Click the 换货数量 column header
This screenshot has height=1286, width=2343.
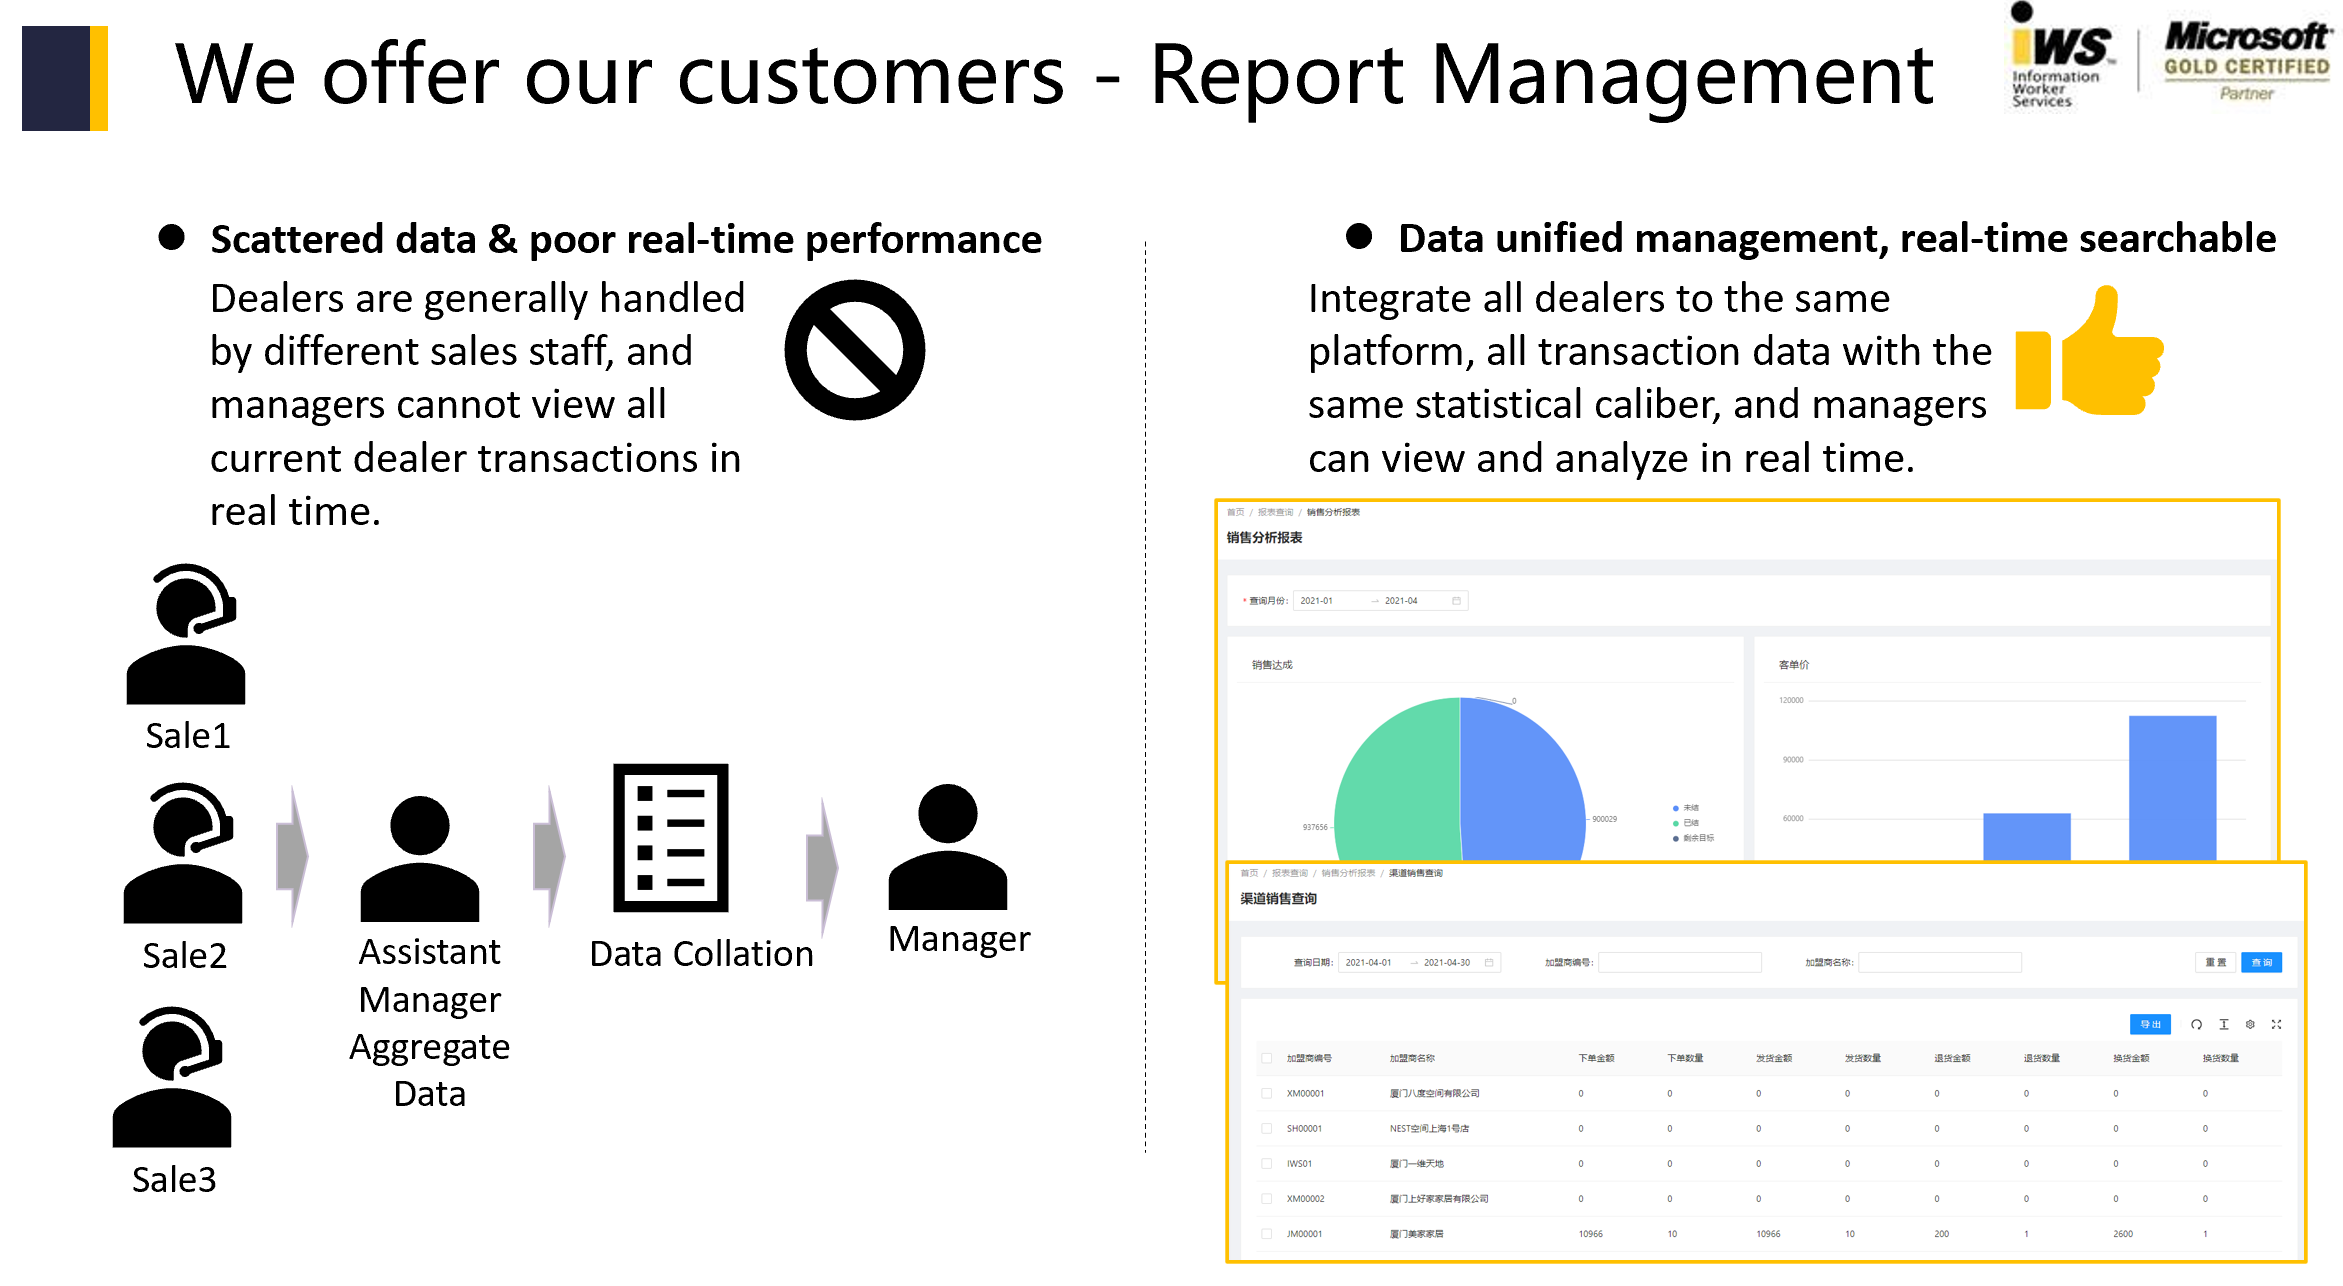click(2221, 1058)
